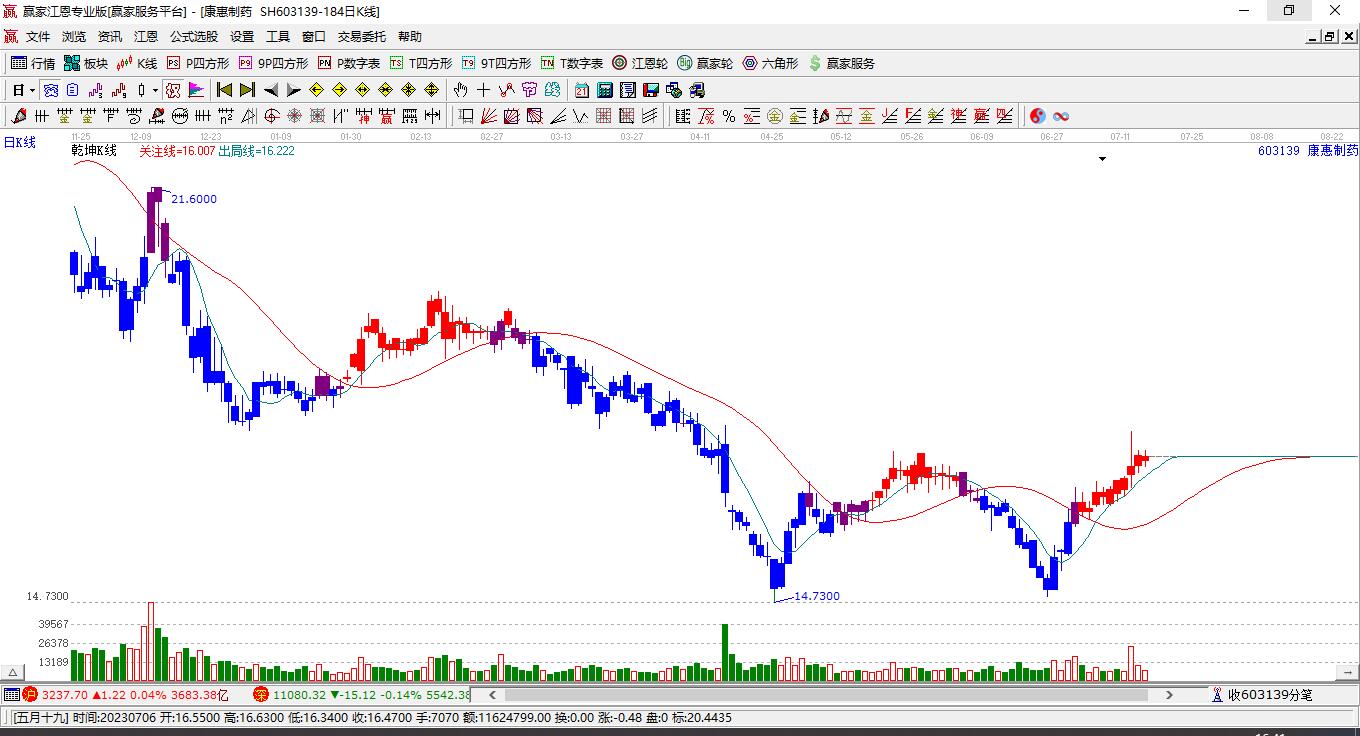Open the 板块 sector view
1360x736 pixels.
tap(86, 63)
